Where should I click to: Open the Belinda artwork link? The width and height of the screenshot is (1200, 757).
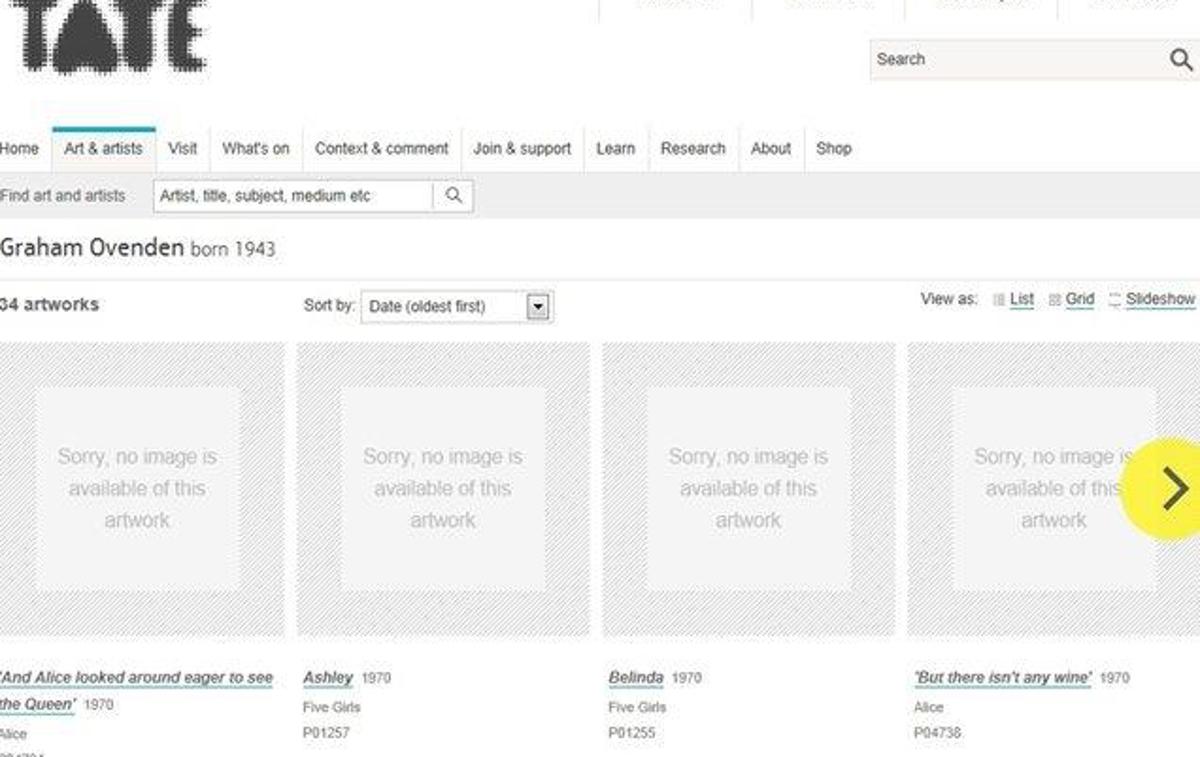pyautogui.click(x=635, y=678)
